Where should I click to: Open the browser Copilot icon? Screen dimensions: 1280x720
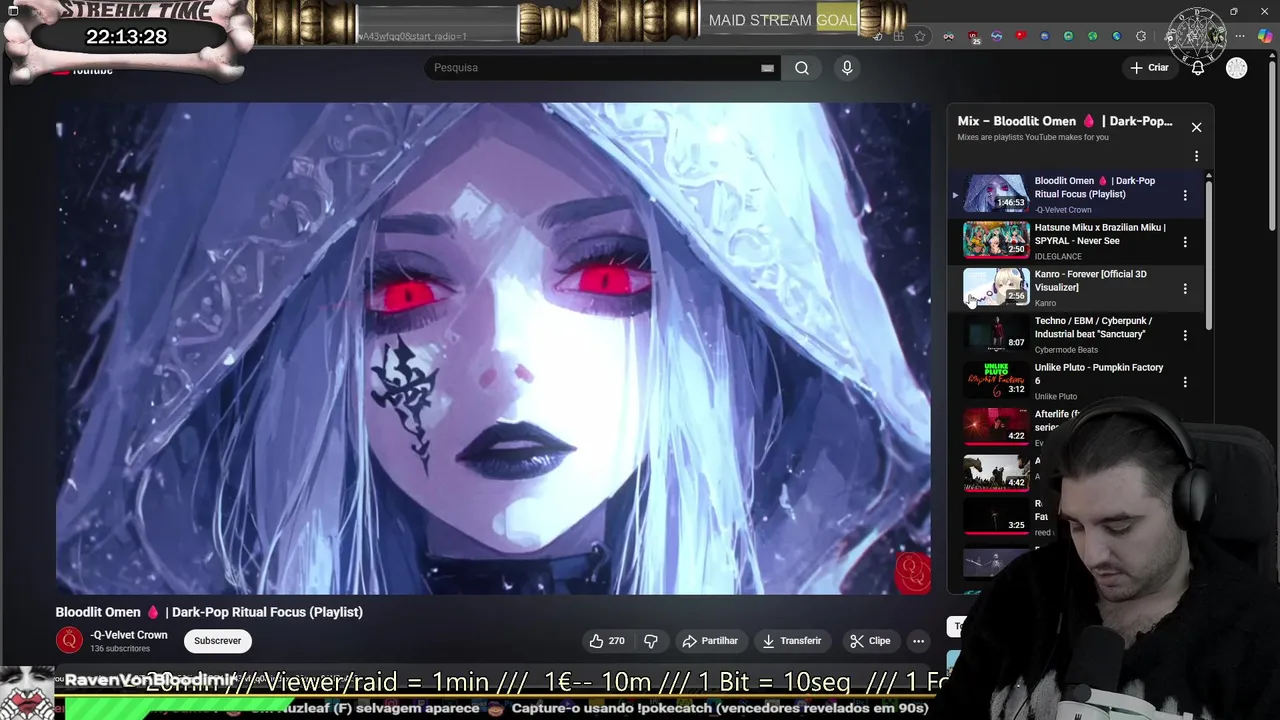(x=1266, y=36)
